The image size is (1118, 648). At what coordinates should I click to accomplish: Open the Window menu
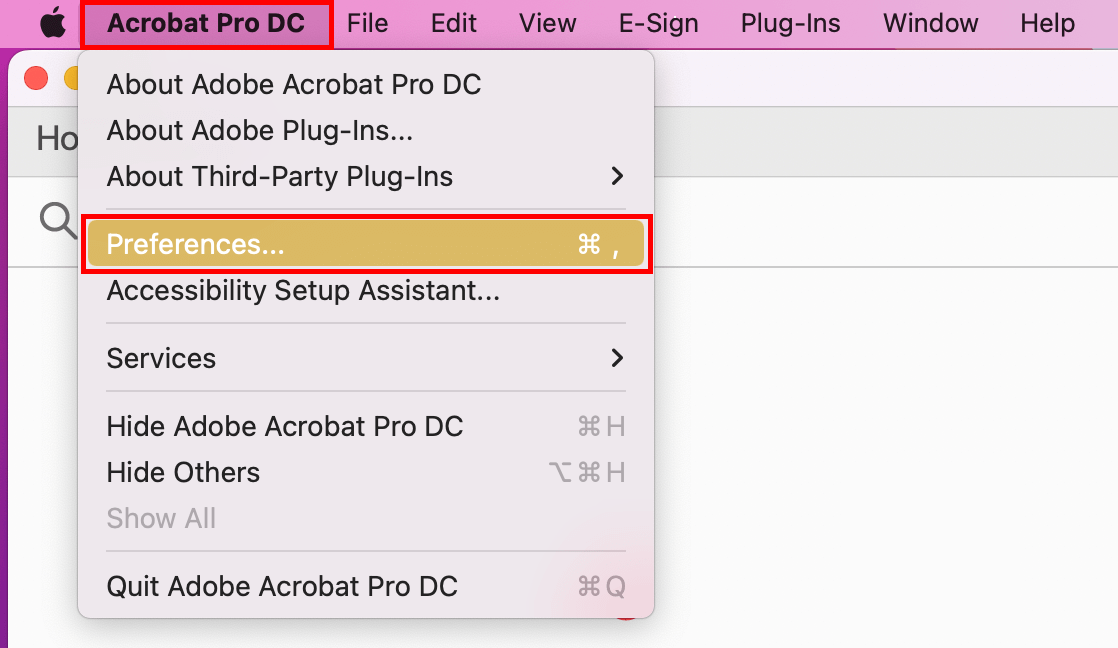pos(930,23)
